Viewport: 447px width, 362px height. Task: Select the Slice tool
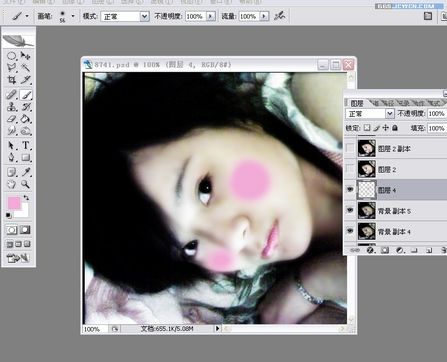(x=25, y=80)
